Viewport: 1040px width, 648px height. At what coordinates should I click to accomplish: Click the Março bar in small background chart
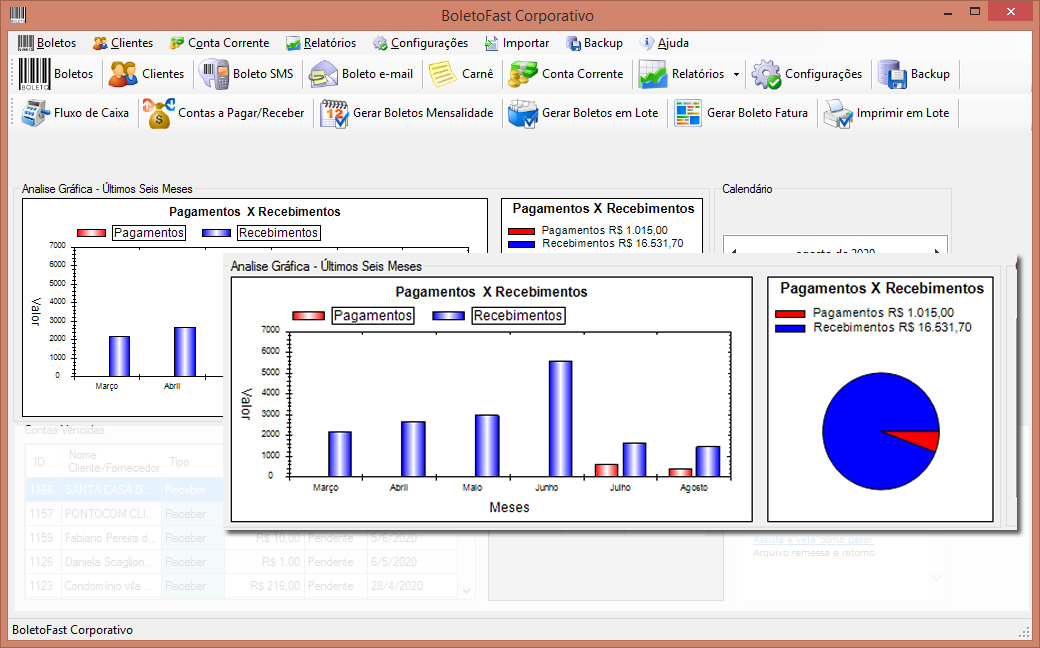(119, 357)
